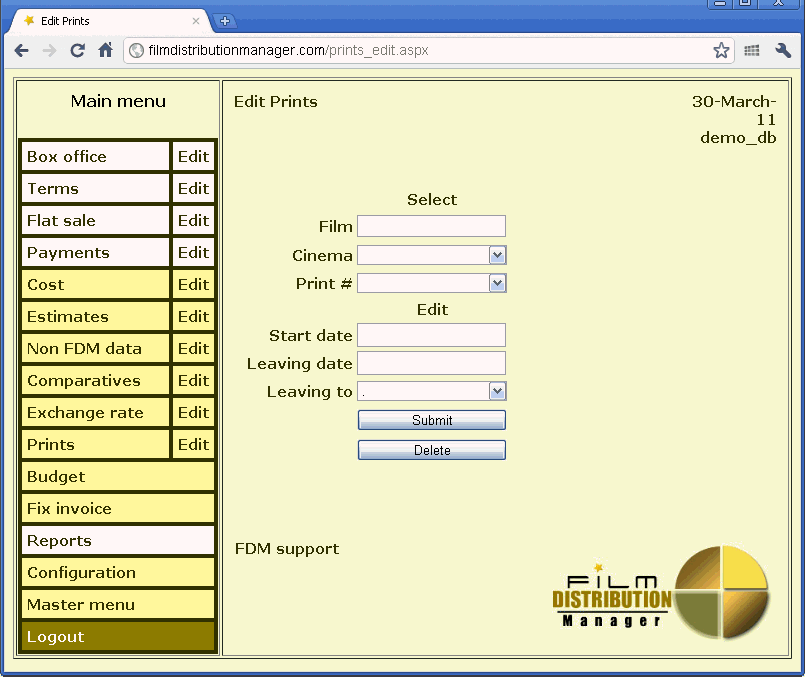This screenshot has height=677, width=805.
Task: Bookmark page with star icon
Action: pyautogui.click(x=721, y=50)
